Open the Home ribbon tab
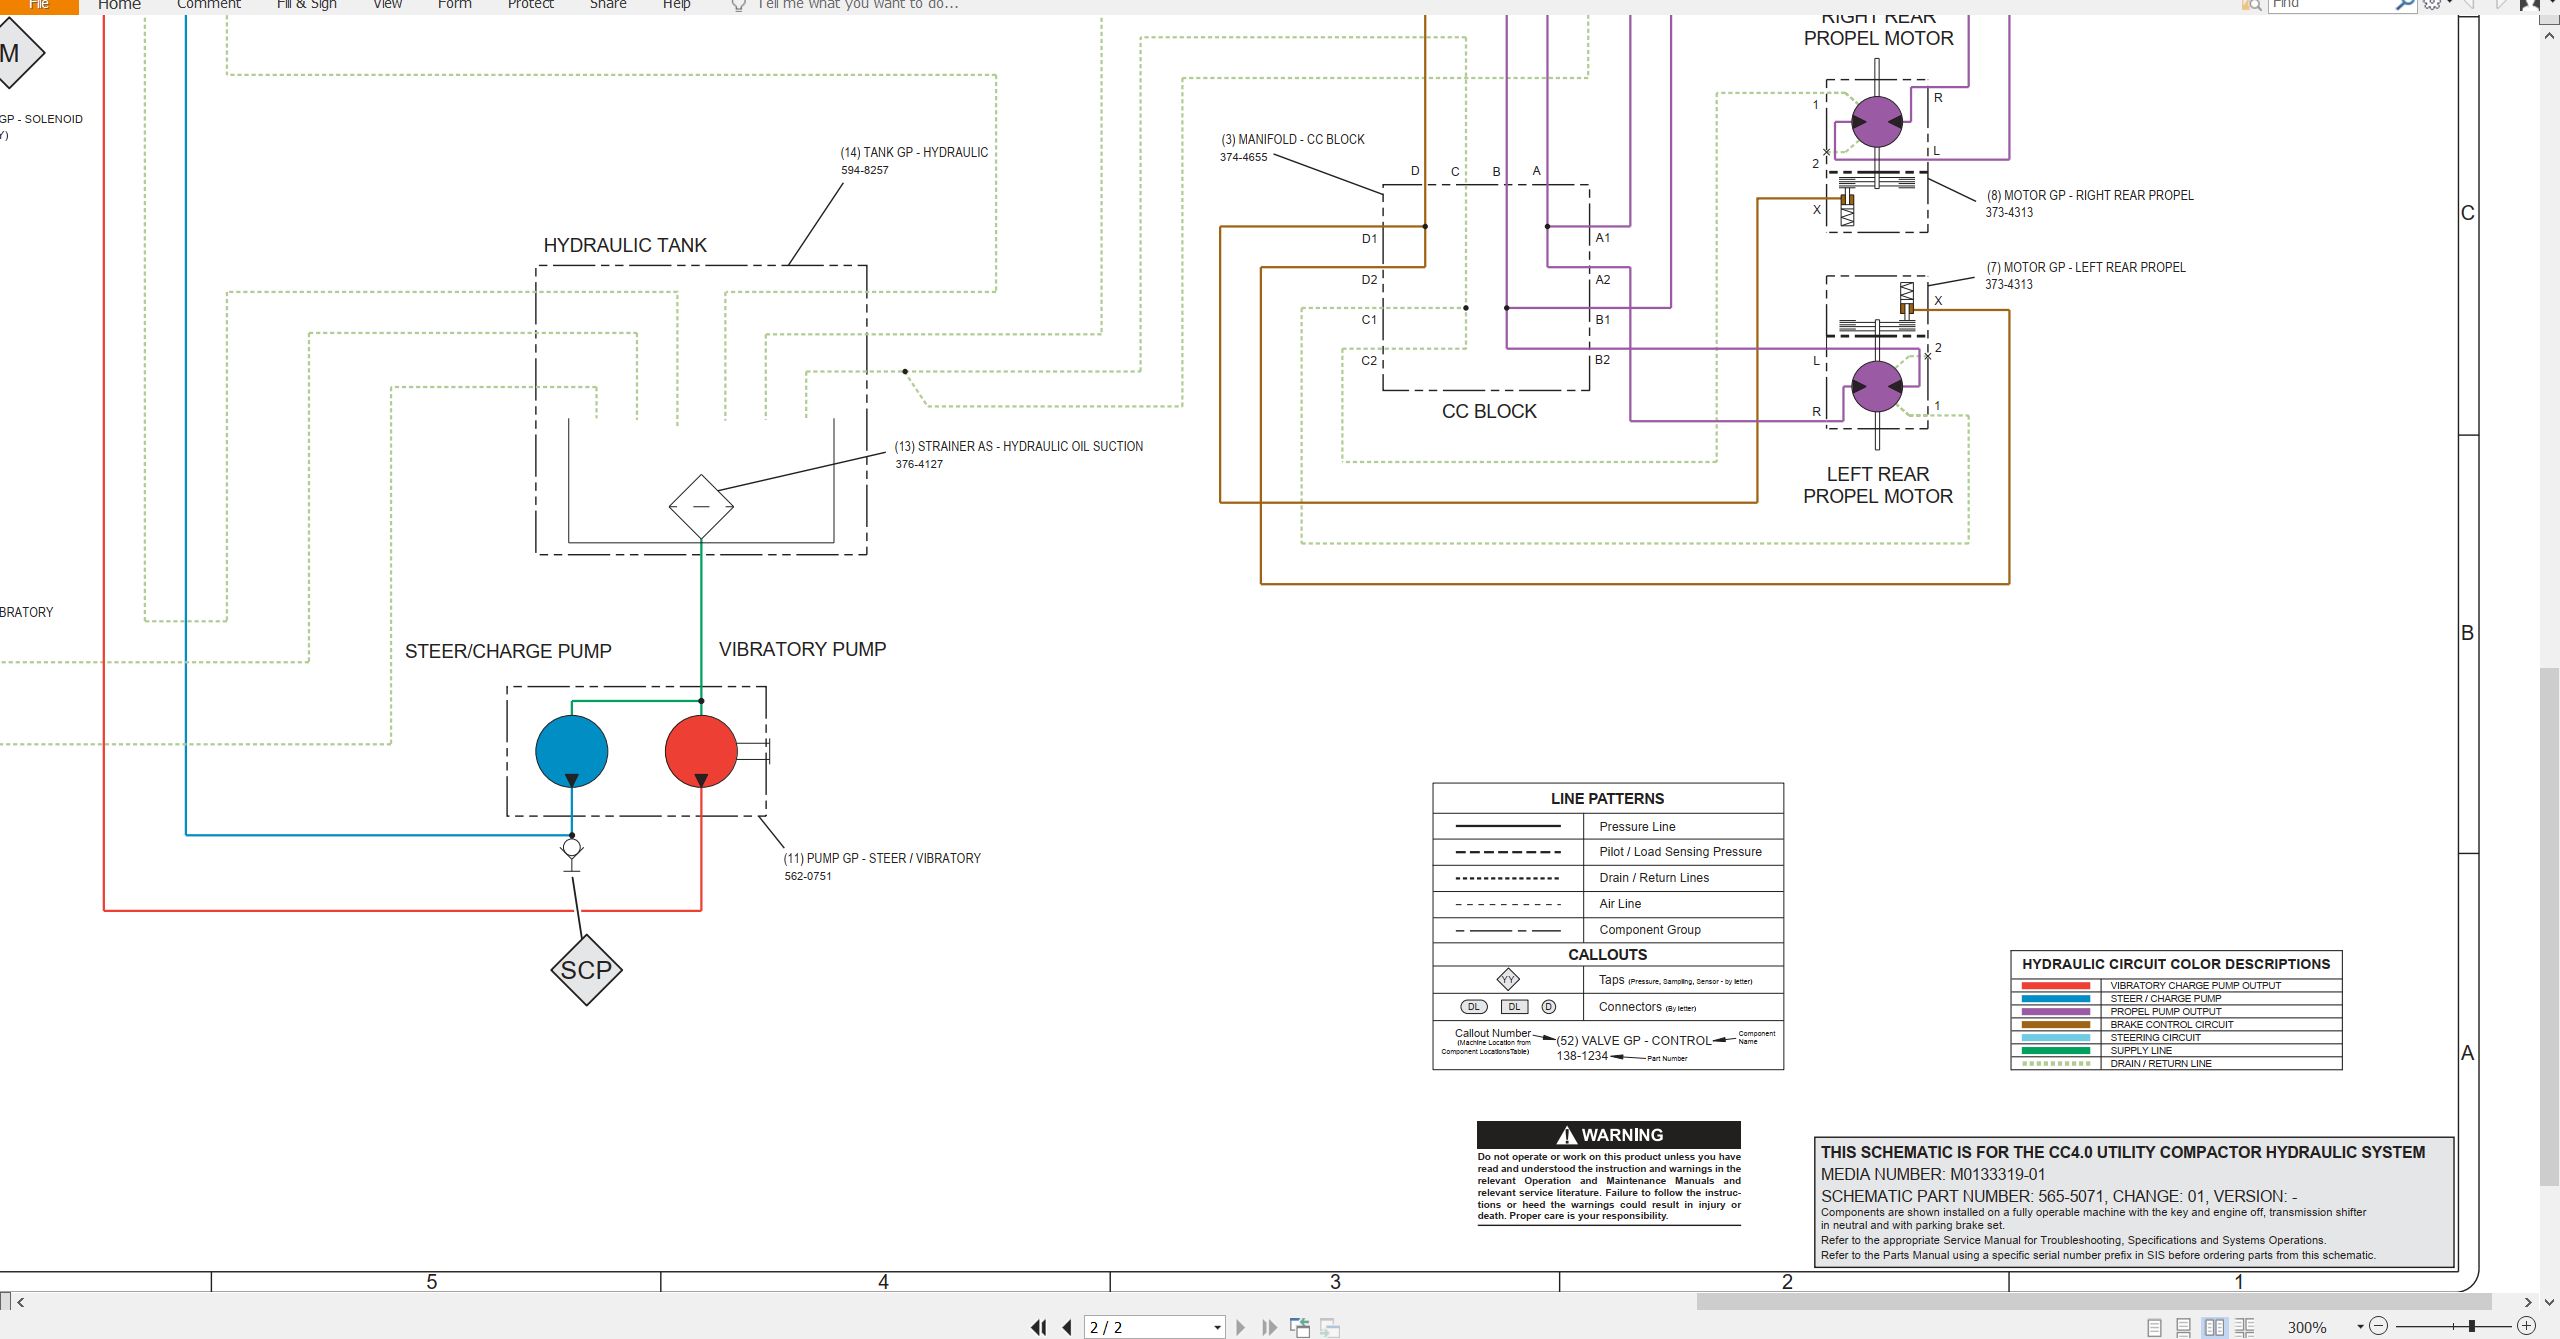This screenshot has width=2560, height=1339. click(119, 5)
